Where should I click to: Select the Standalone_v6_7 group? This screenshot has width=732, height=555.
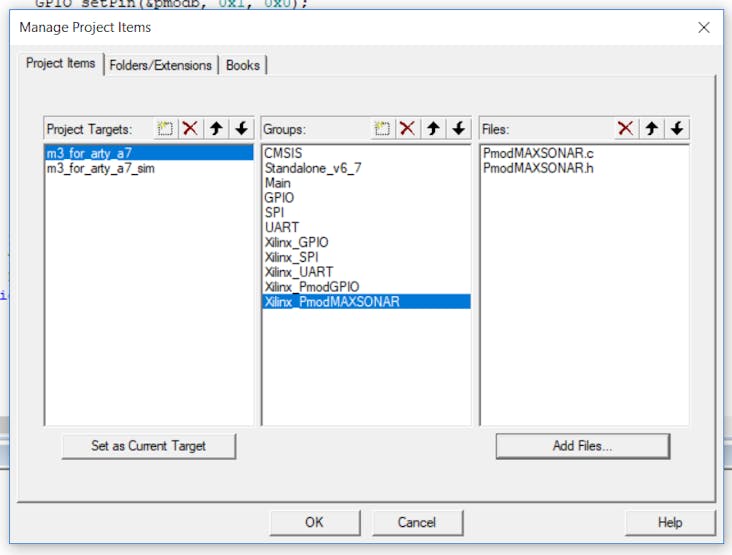366,168
